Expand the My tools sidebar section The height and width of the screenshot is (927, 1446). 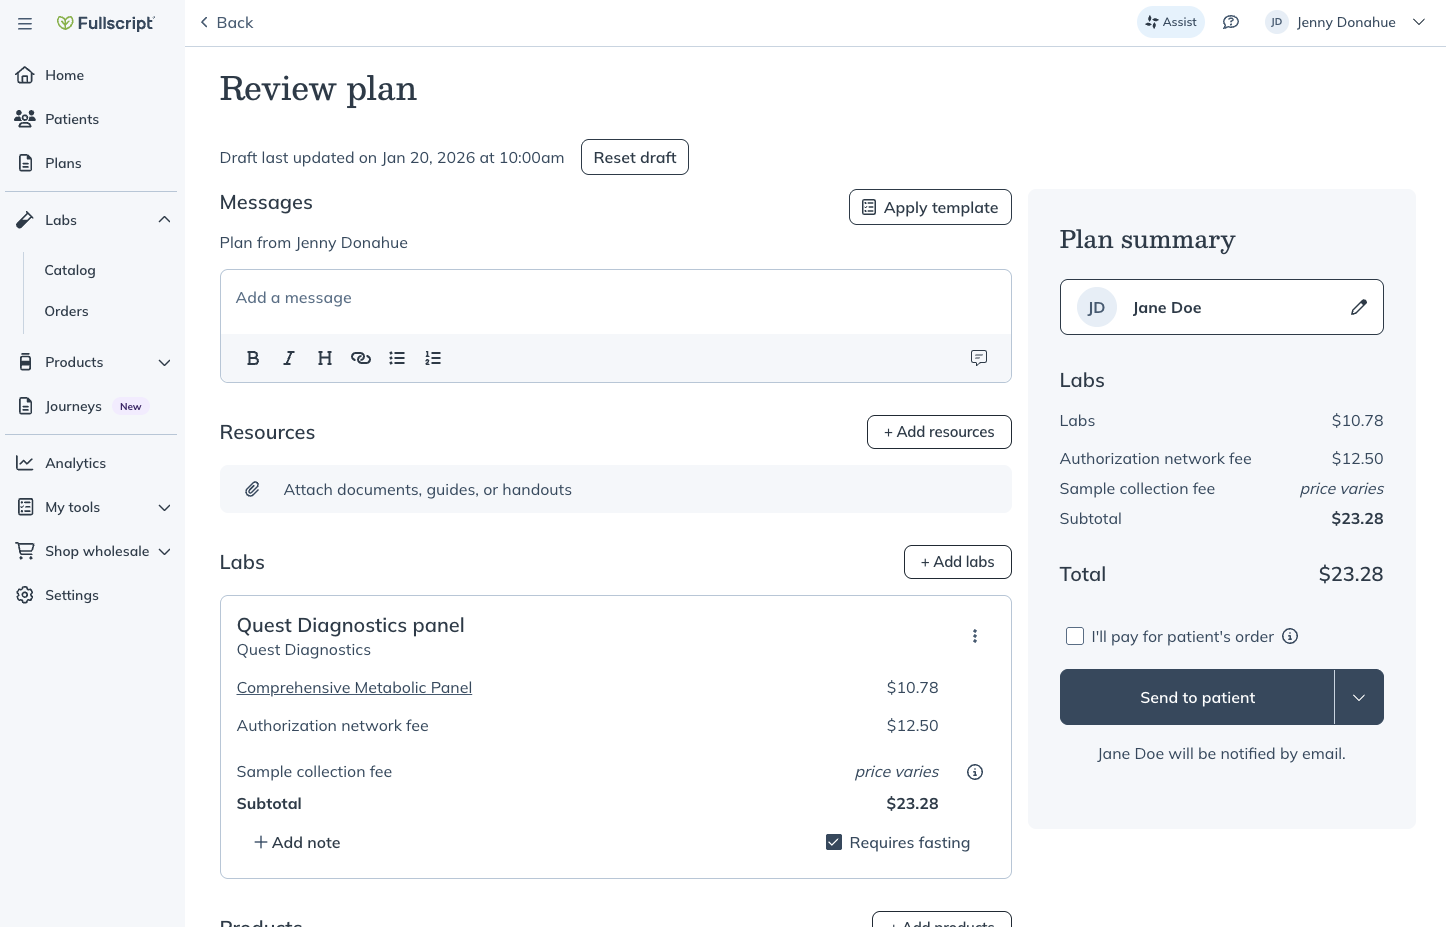click(x=164, y=507)
